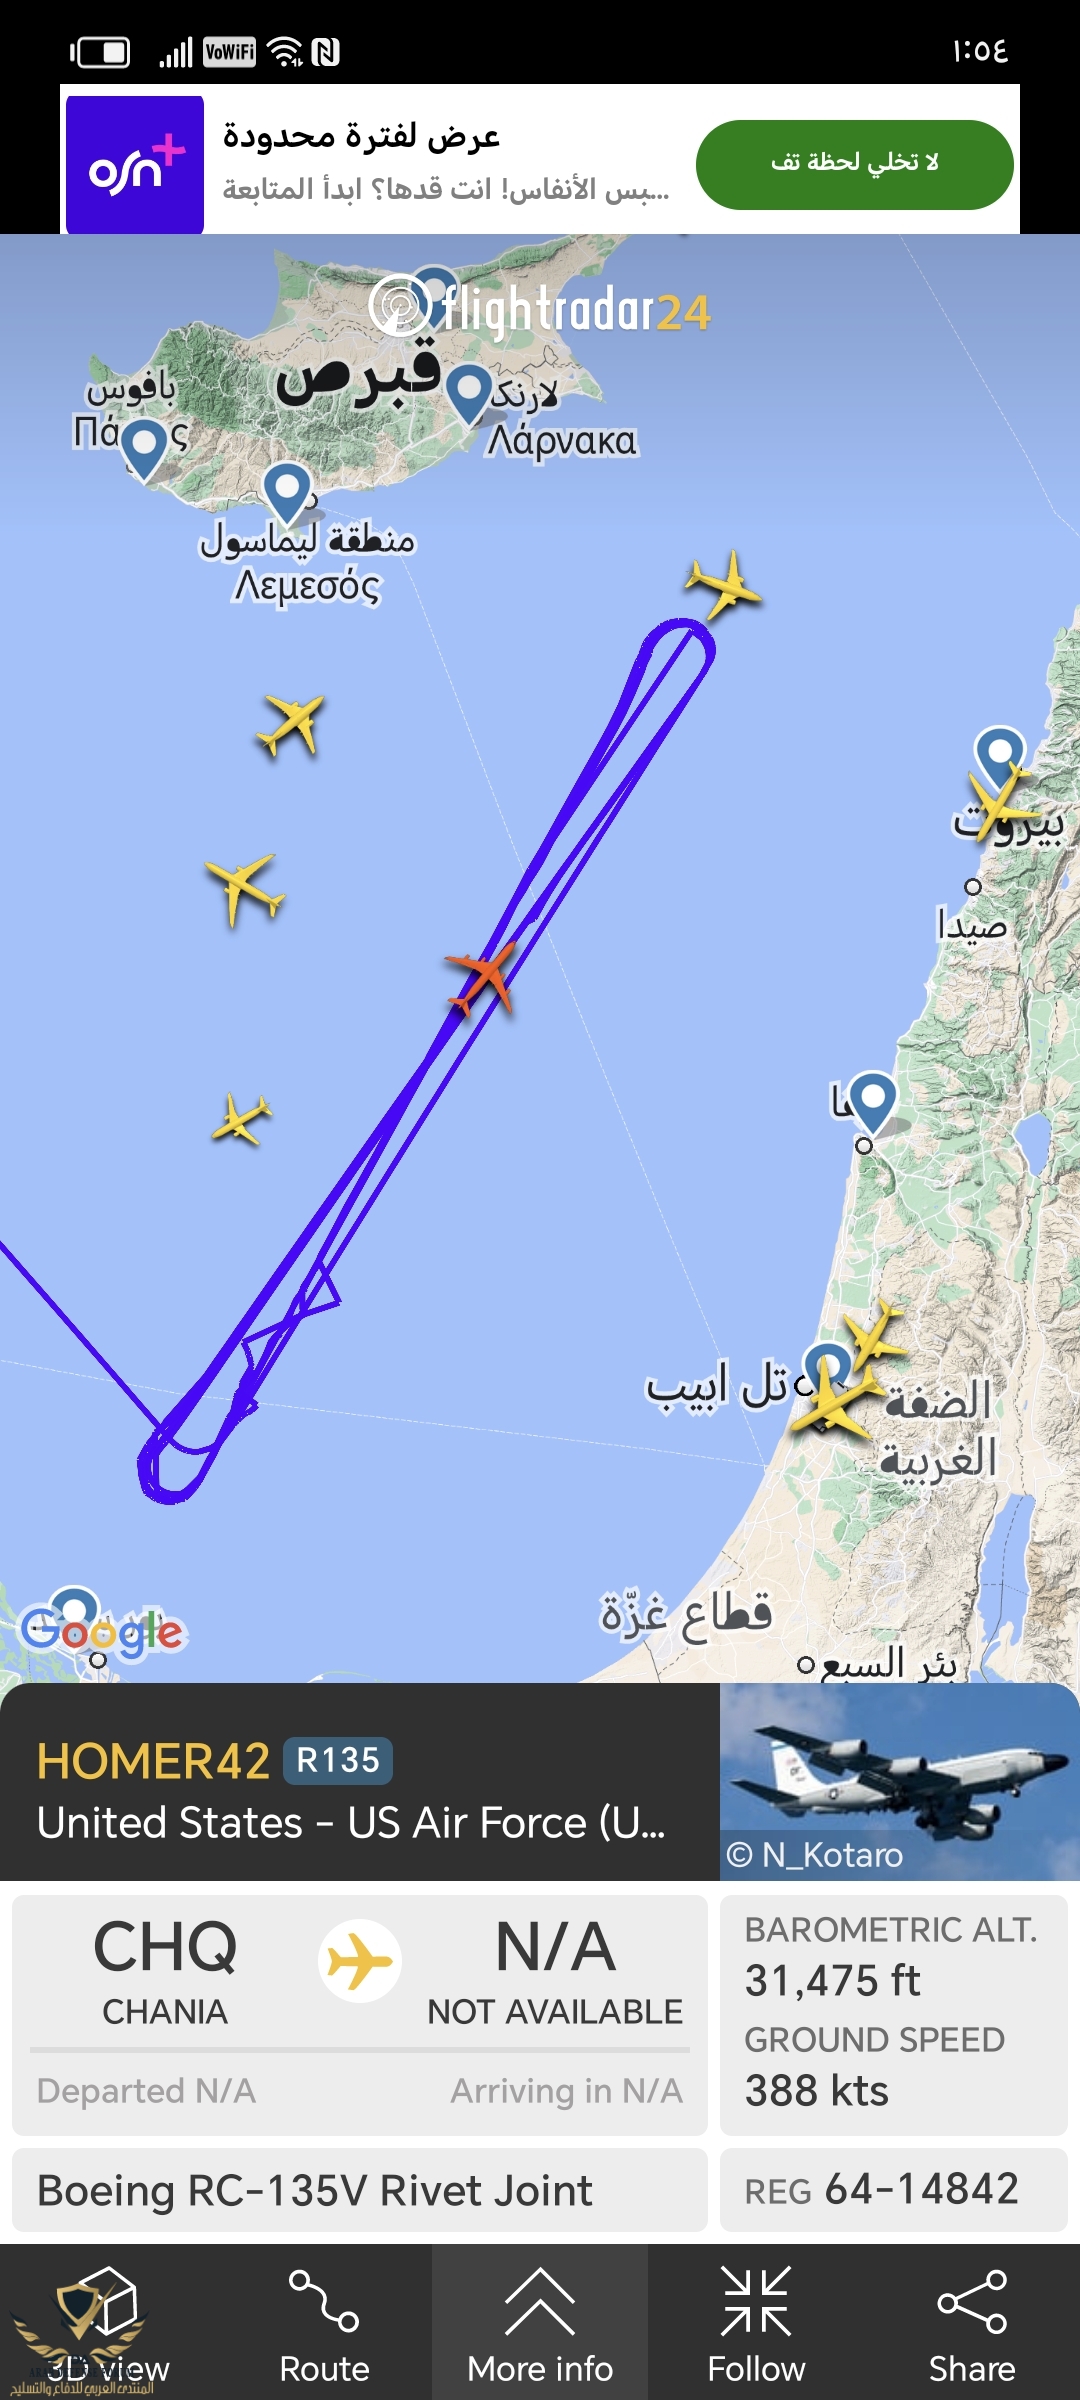This screenshot has width=1080, height=2400.
Task: Tap the HOMER42 callsign header
Action: click(x=153, y=1761)
